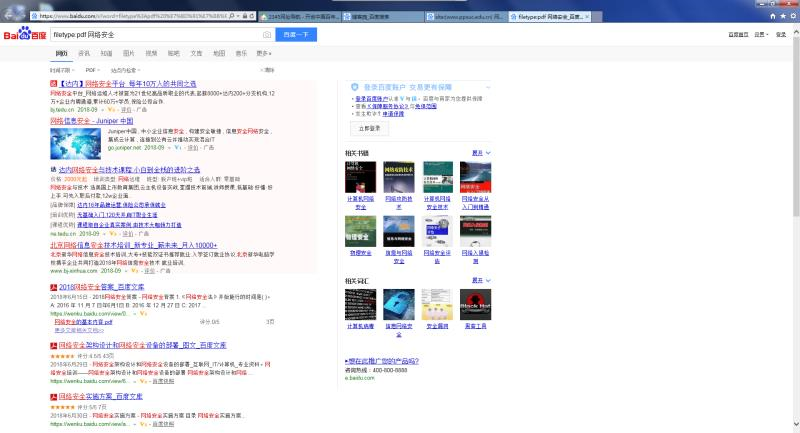The height and width of the screenshot is (433, 800).
Task: Select 知道 search tab
Action: point(106,54)
